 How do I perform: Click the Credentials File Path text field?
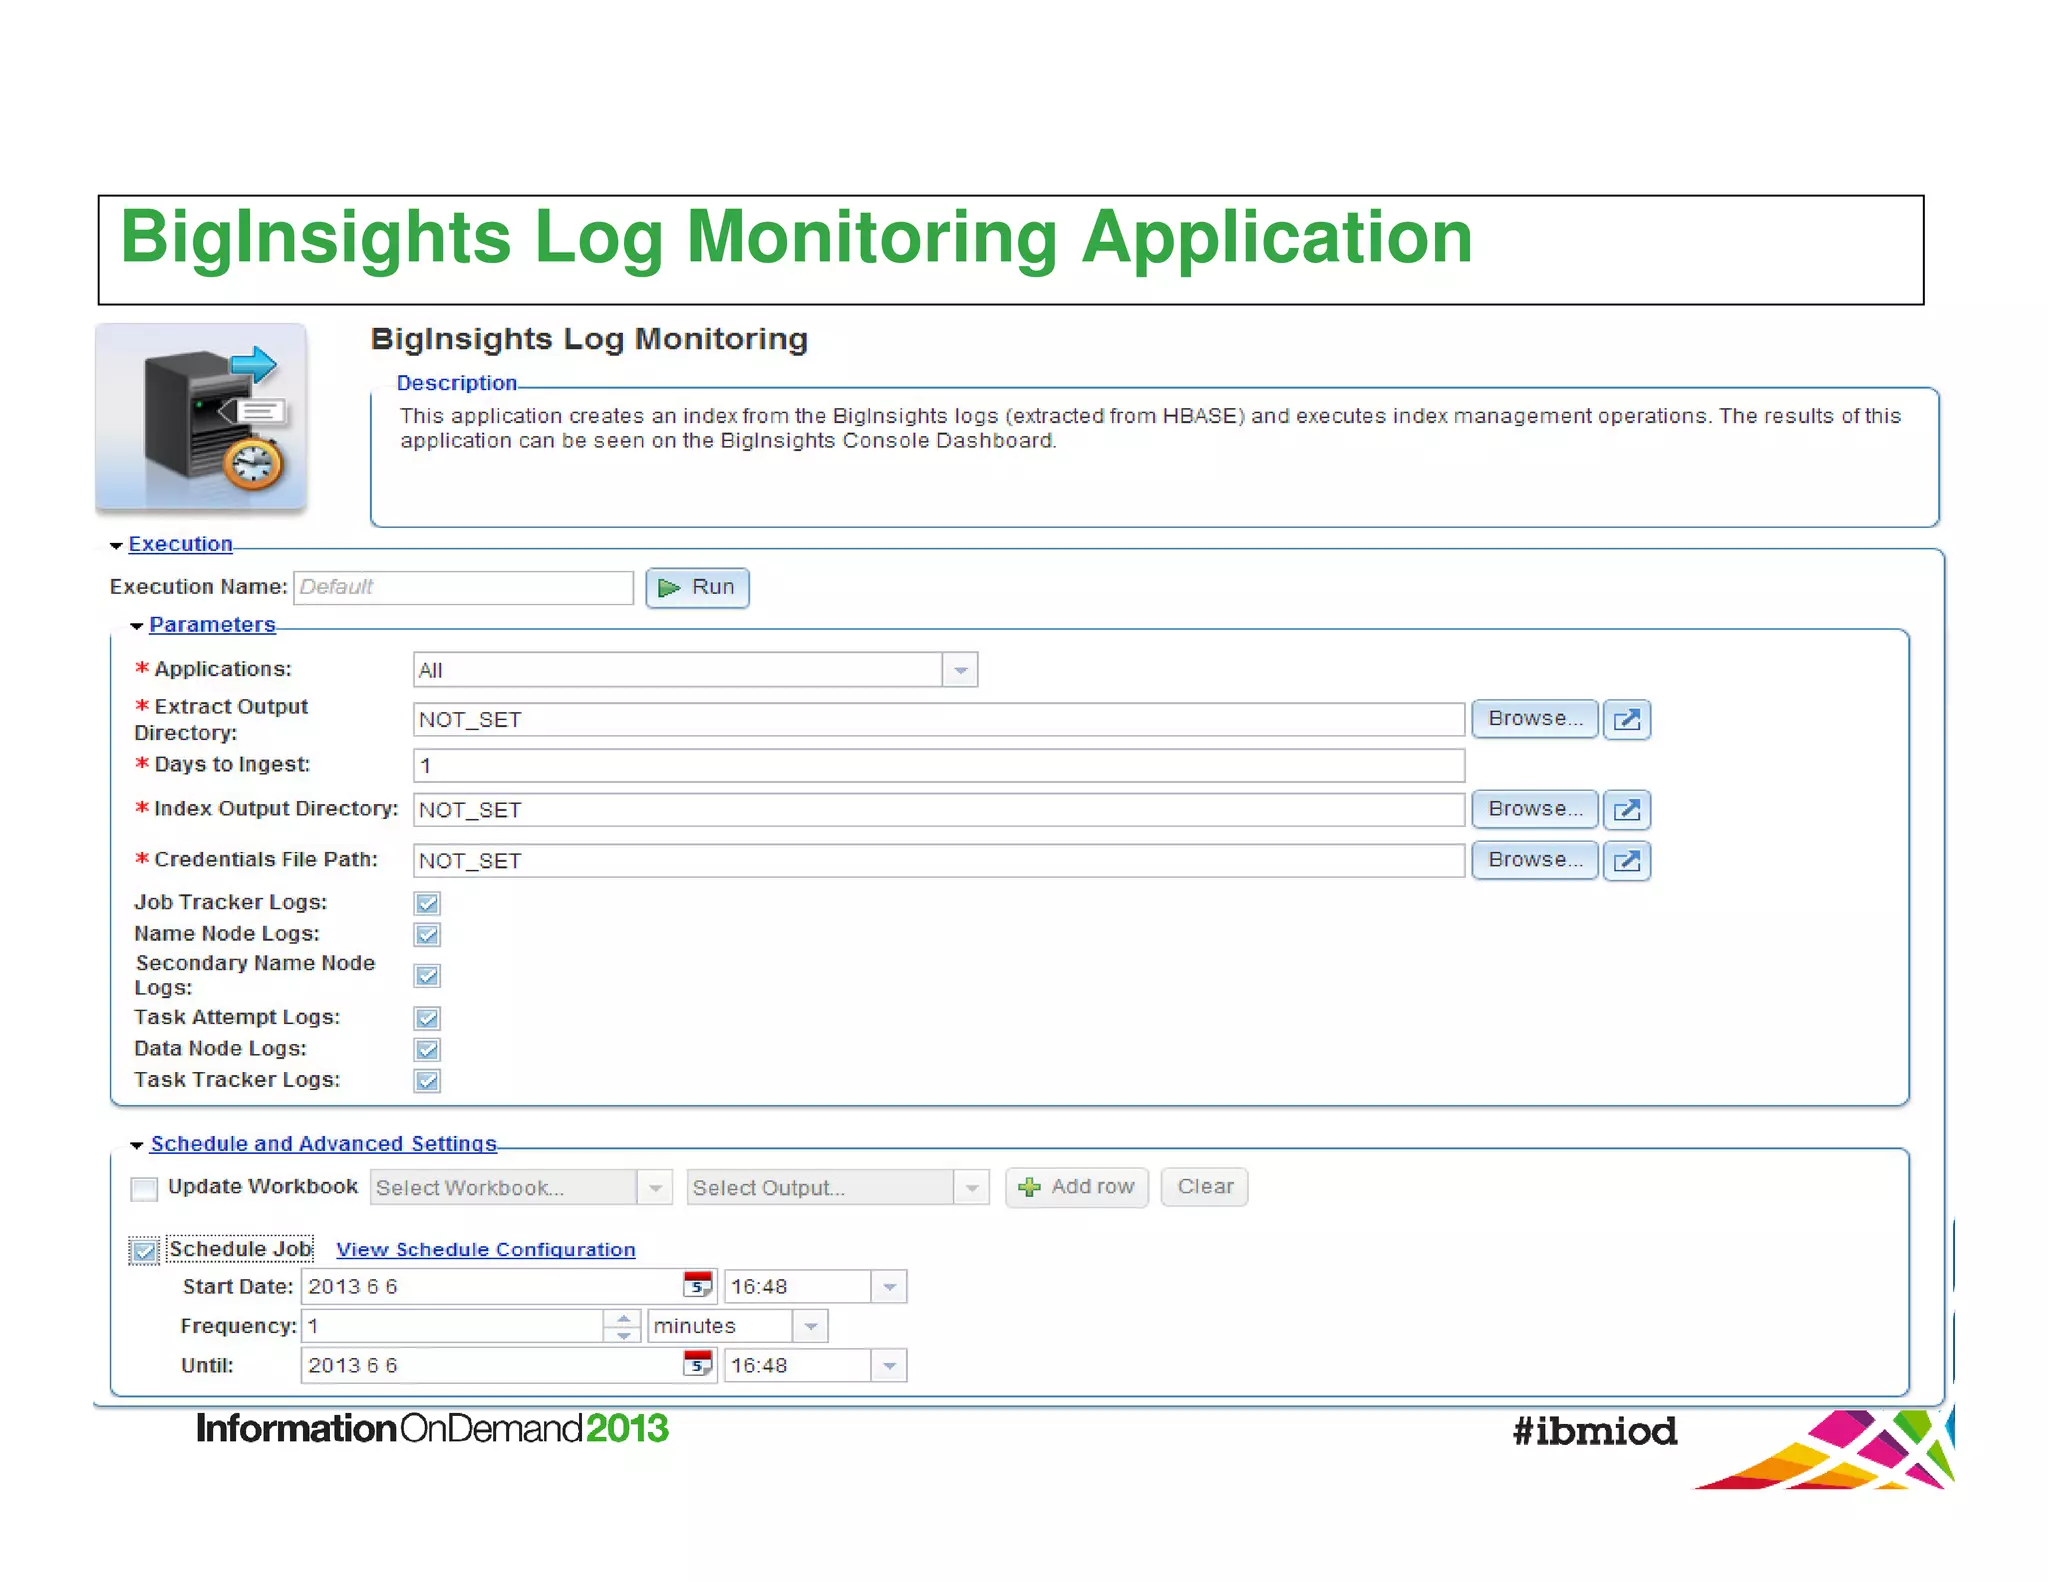pyautogui.click(x=939, y=860)
